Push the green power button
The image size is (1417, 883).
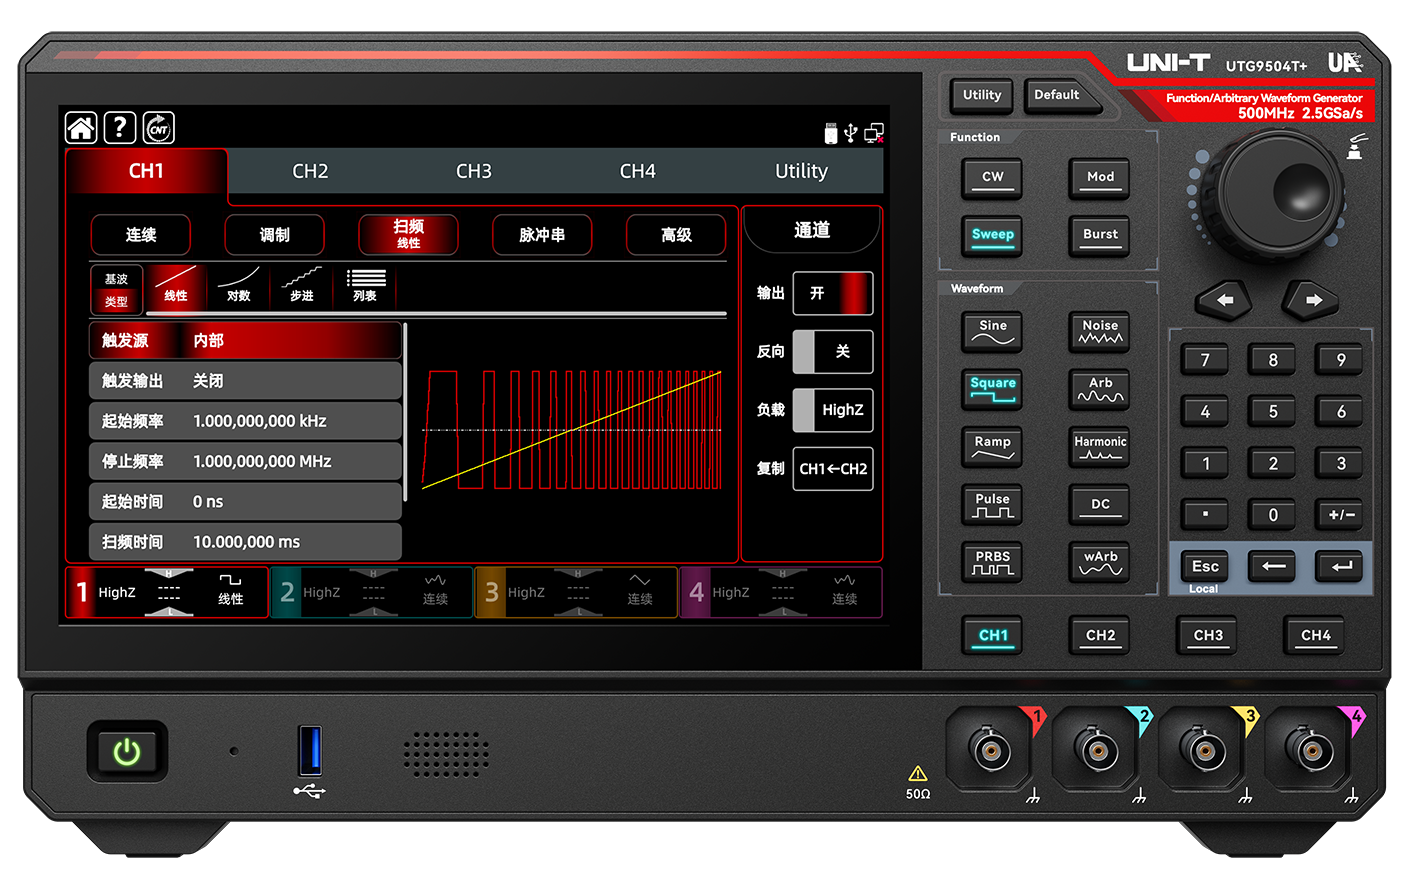click(127, 751)
